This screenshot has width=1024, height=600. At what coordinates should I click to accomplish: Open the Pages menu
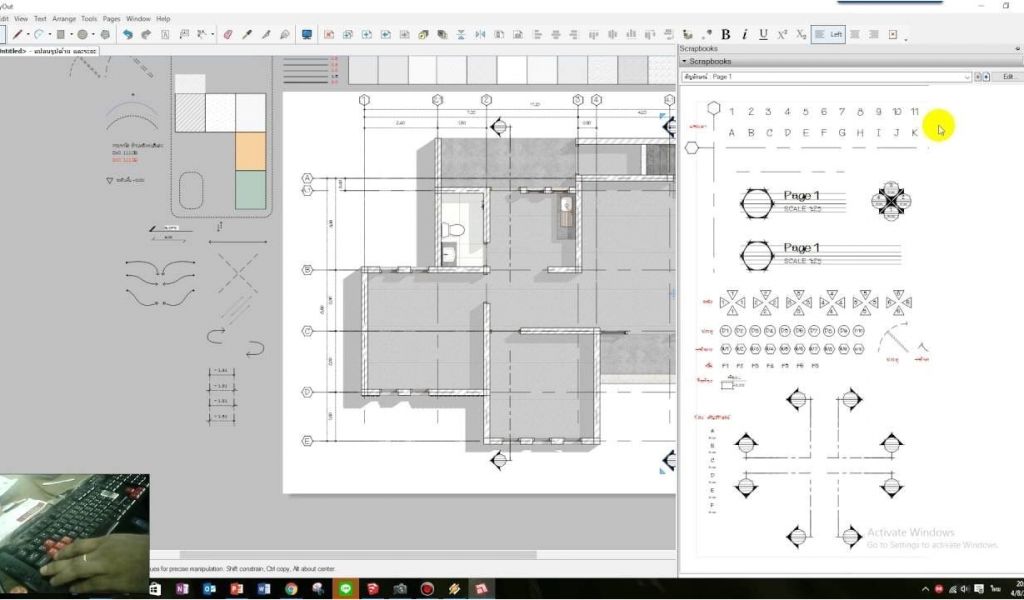pos(112,18)
